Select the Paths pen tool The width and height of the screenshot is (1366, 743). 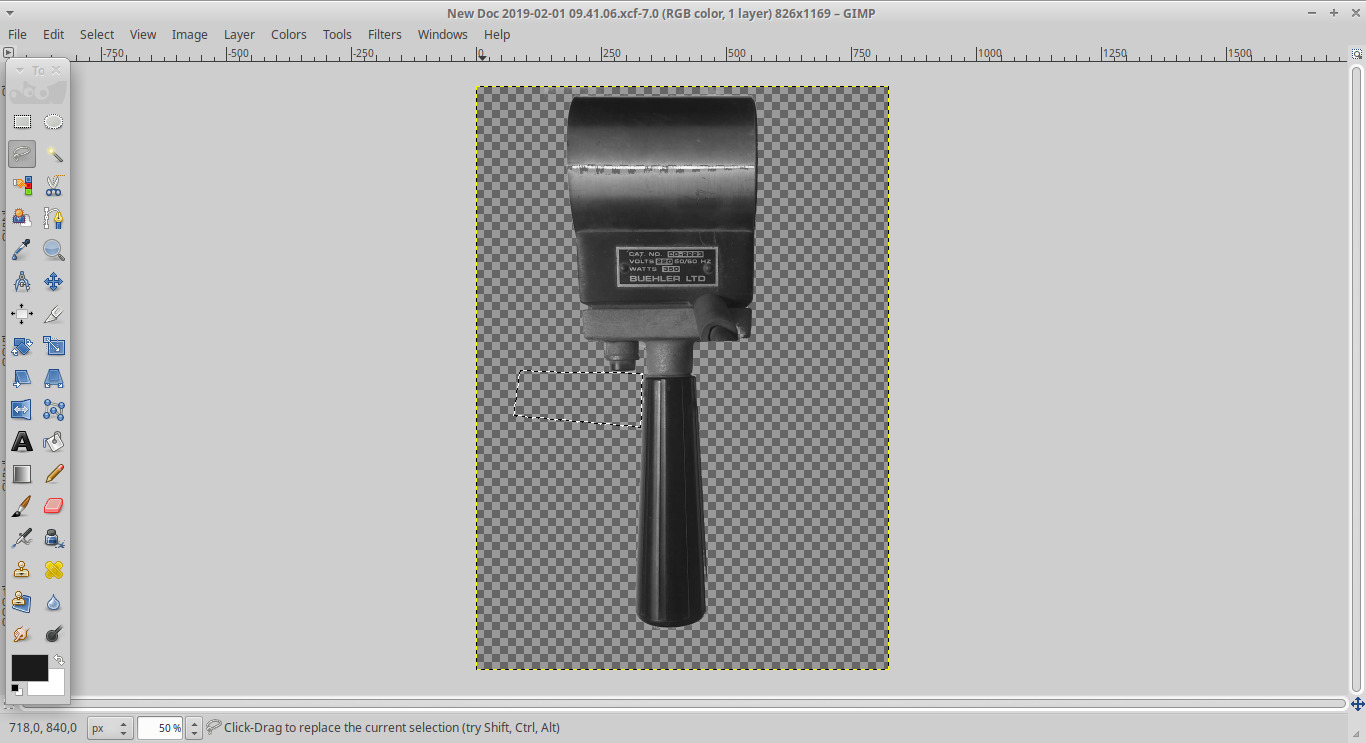tap(54, 218)
